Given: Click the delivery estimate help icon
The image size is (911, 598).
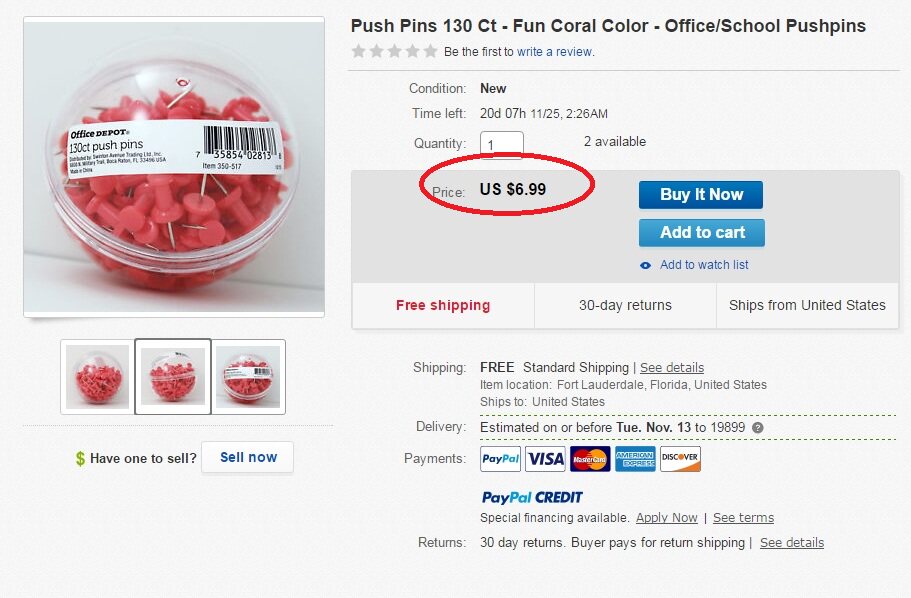Looking at the screenshot, I should point(758,428).
